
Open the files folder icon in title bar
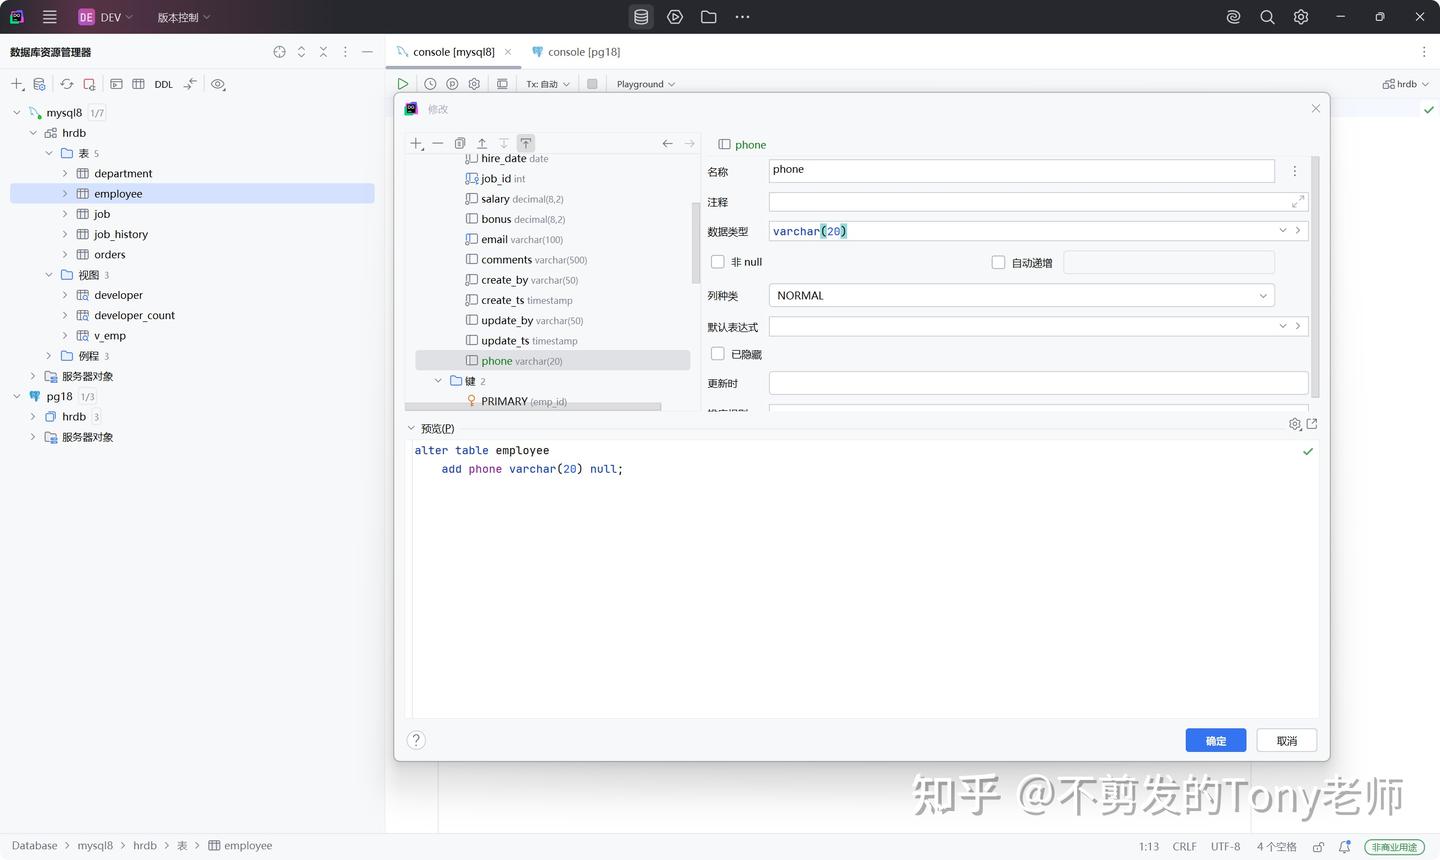point(709,17)
